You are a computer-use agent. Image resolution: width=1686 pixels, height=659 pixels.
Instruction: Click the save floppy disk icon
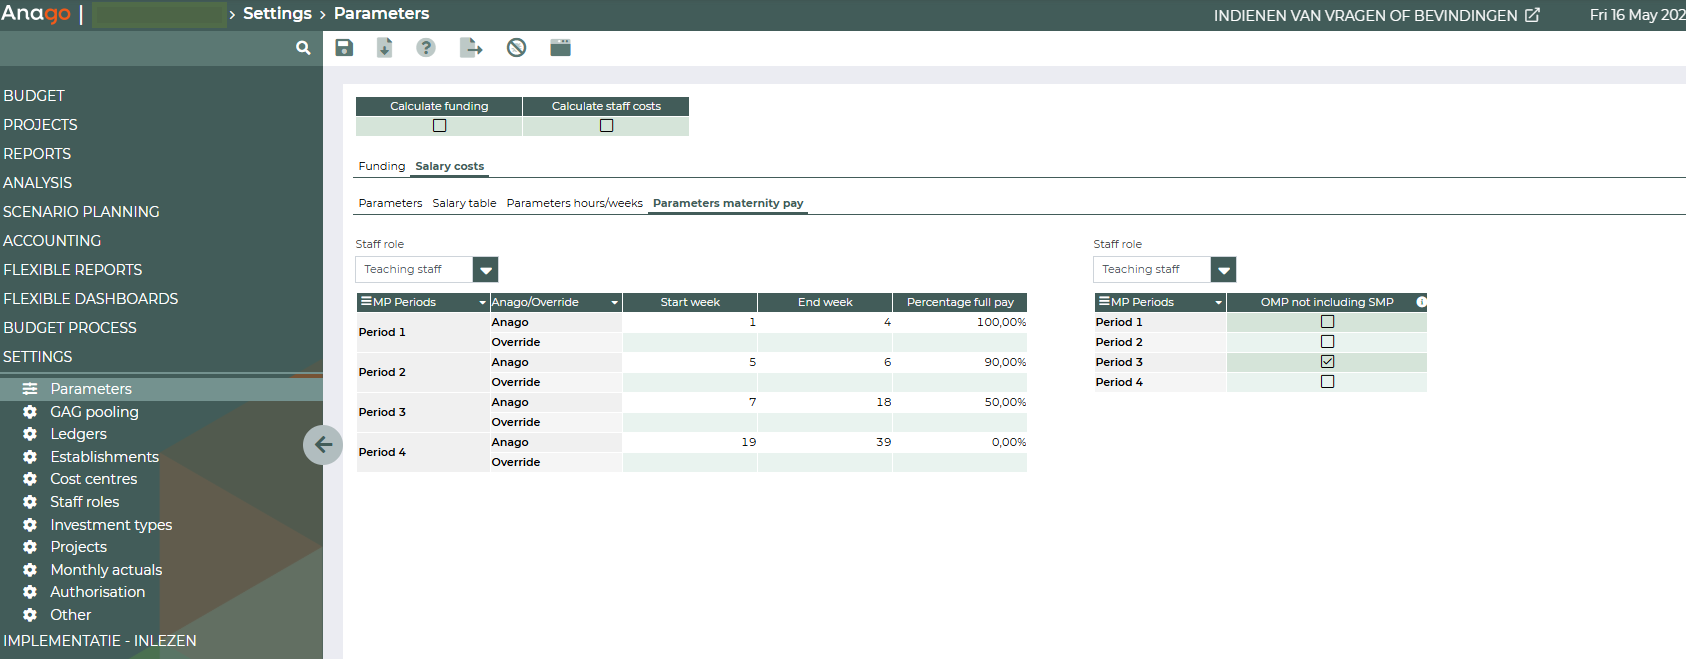344,48
